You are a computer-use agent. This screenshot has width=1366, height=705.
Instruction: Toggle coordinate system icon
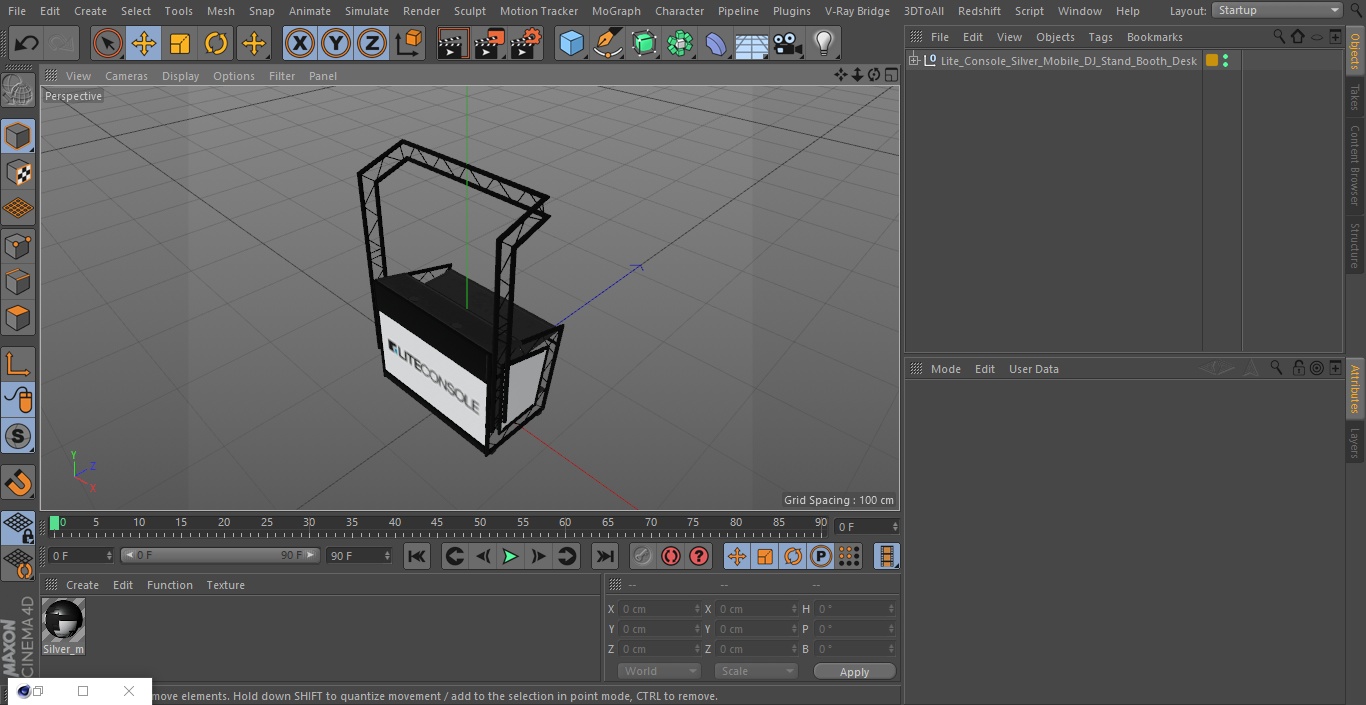click(x=409, y=43)
